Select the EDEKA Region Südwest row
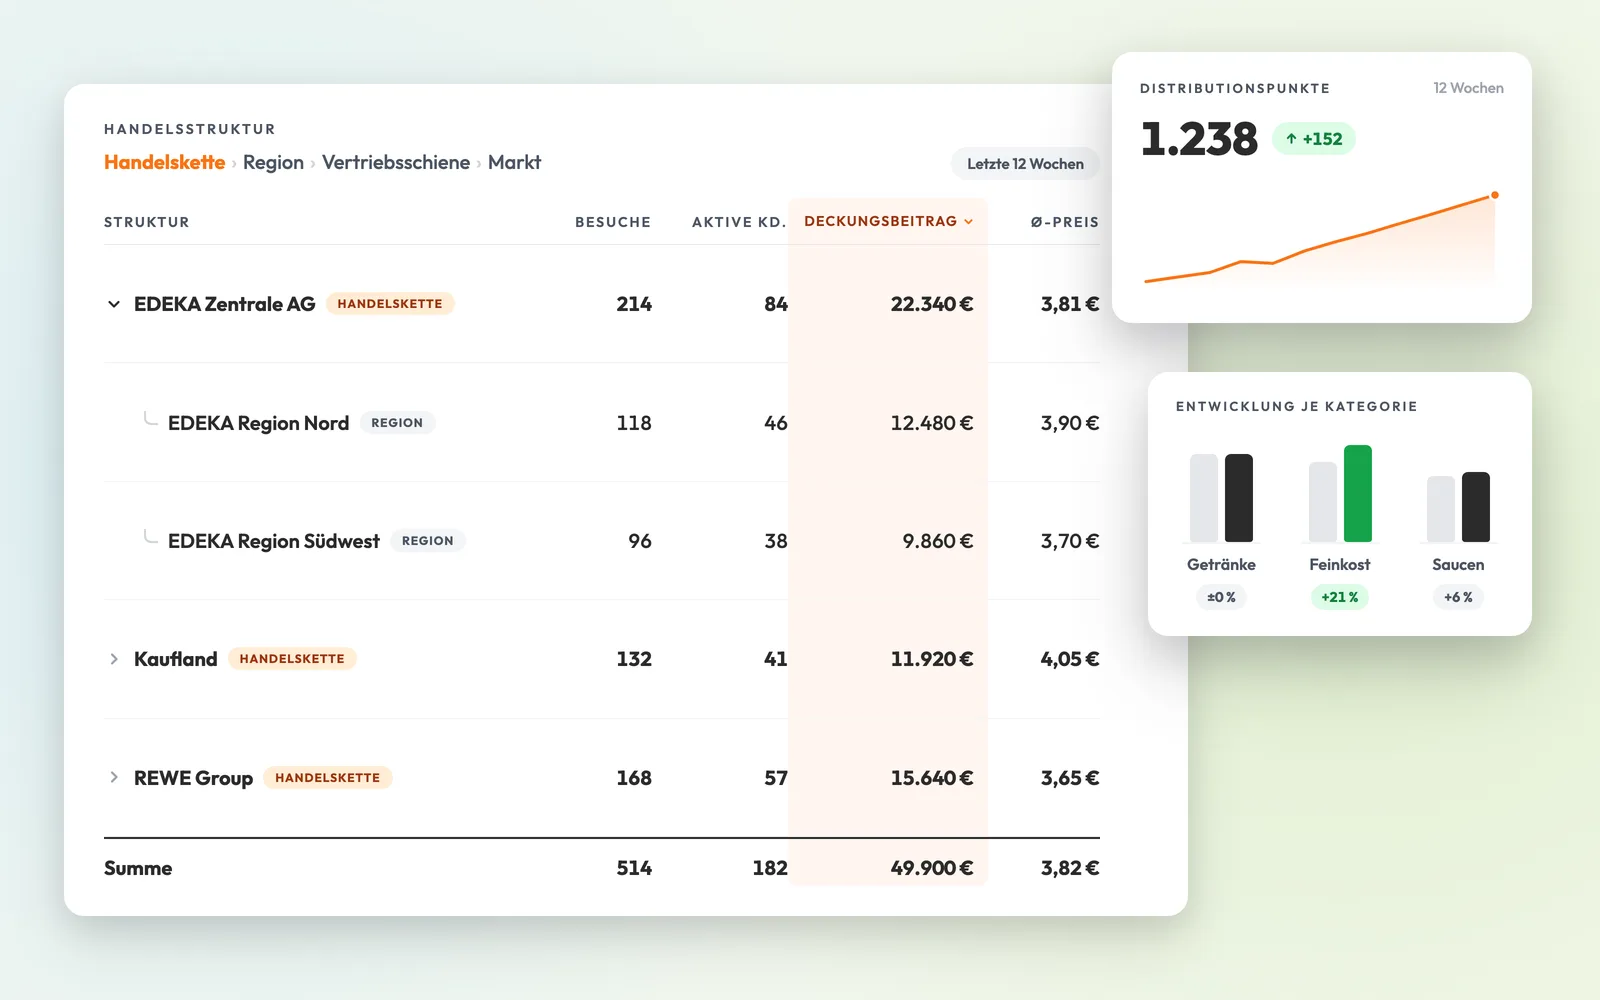1600x1000 pixels. [602, 541]
